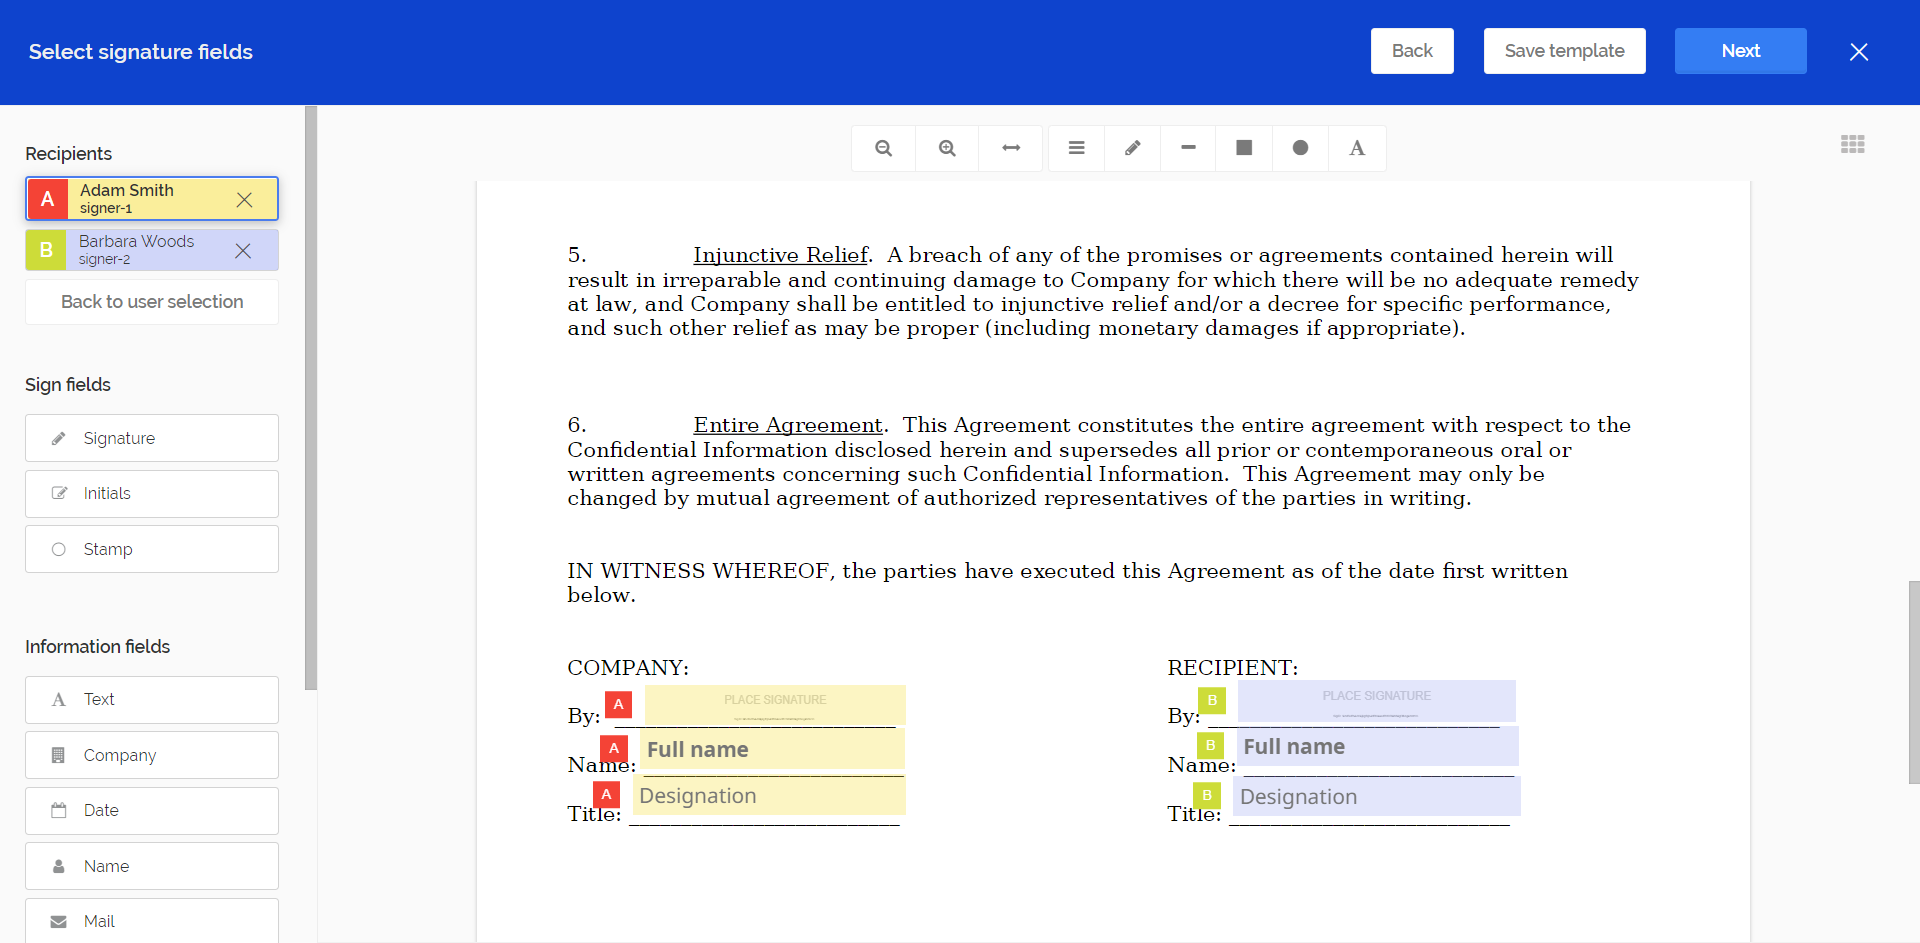This screenshot has height=943, width=1920.
Task: Remove Adam Smith from recipients
Action: pyautogui.click(x=244, y=200)
